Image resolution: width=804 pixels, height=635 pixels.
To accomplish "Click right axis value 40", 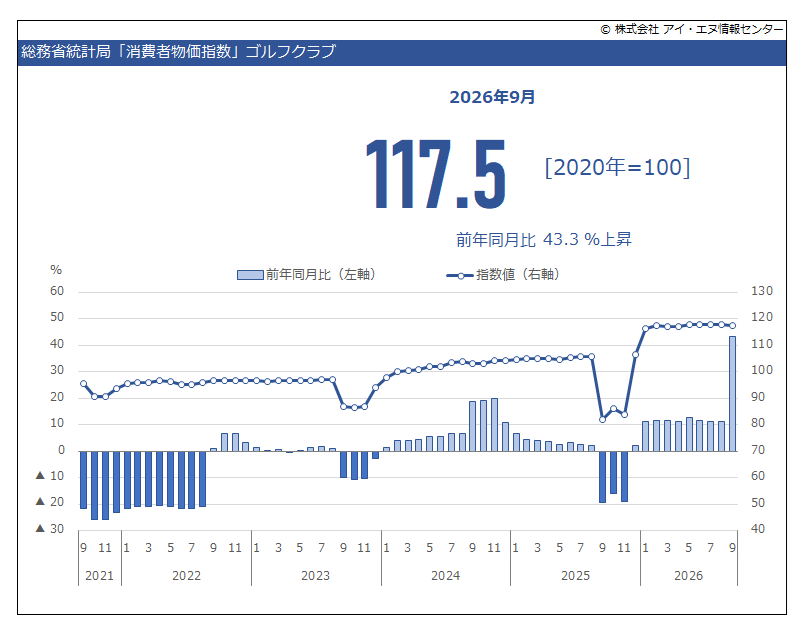I will [x=758, y=529].
